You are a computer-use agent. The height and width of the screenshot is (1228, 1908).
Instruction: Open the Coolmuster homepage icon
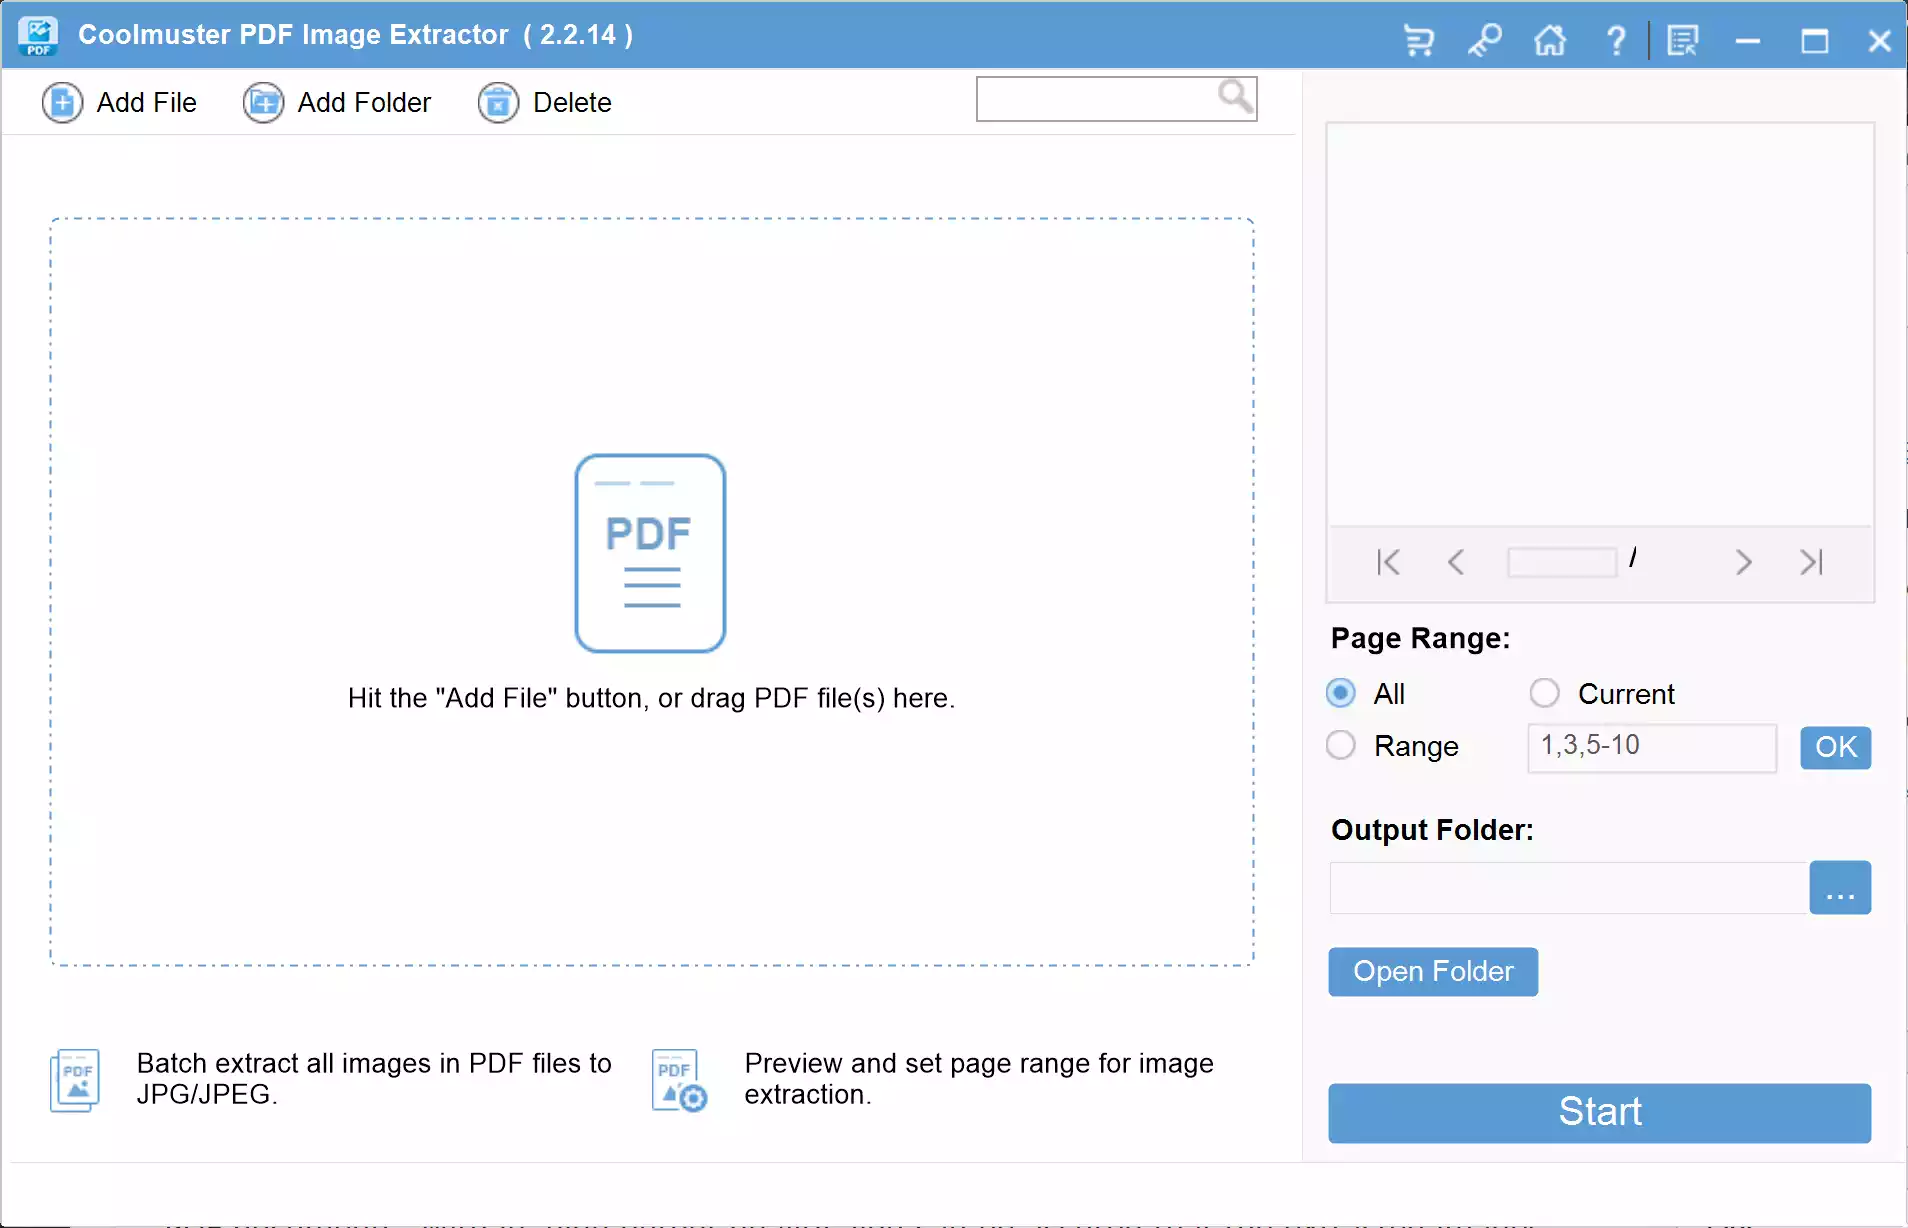(1549, 40)
